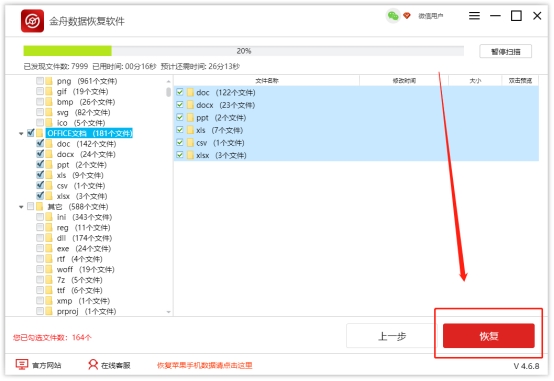Click the ico folder icon in tree
This screenshot has height=381, width=554.
click(x=49, y=123)
